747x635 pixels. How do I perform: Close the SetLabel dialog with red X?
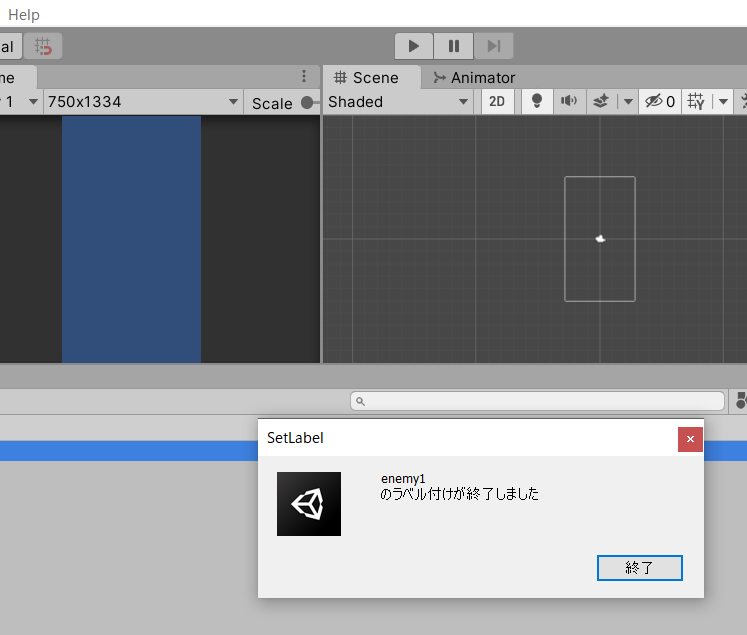point(690,439)
